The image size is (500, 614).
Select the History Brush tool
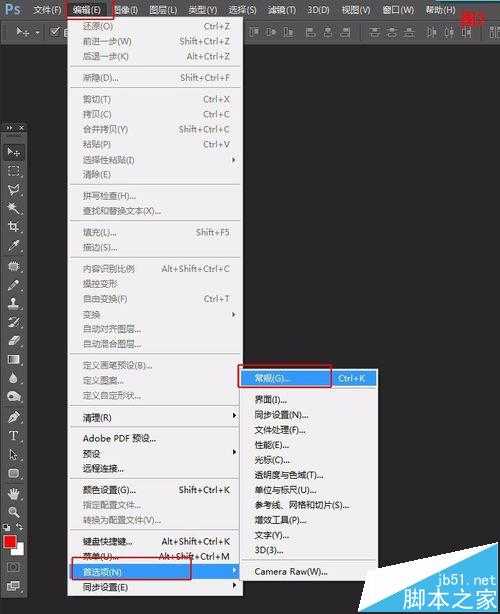click(14, 322)
